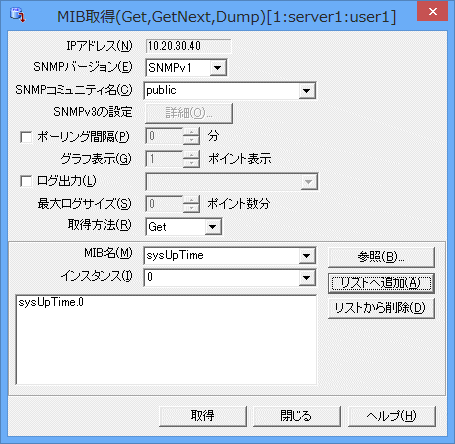Expand the インスタンス dropdown arrow
The image size is (455, 444).
click(x=306, y=278)
